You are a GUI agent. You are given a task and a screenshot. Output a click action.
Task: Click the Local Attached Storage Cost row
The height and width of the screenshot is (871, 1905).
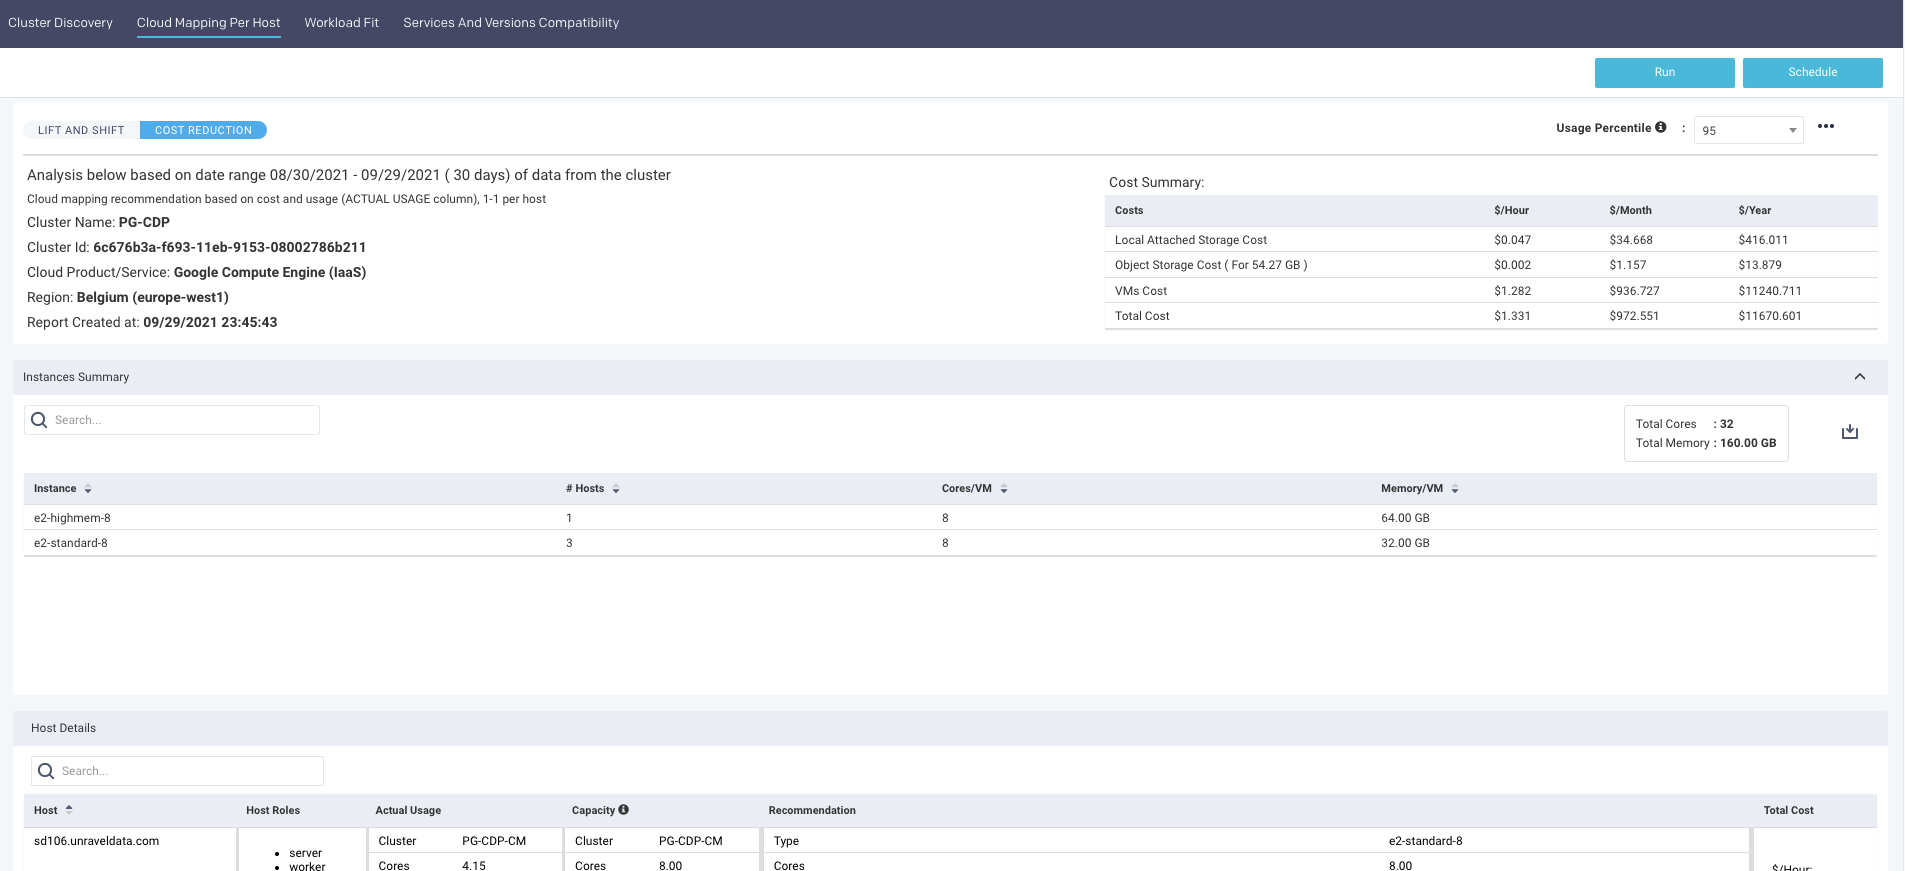(1491, 240)
